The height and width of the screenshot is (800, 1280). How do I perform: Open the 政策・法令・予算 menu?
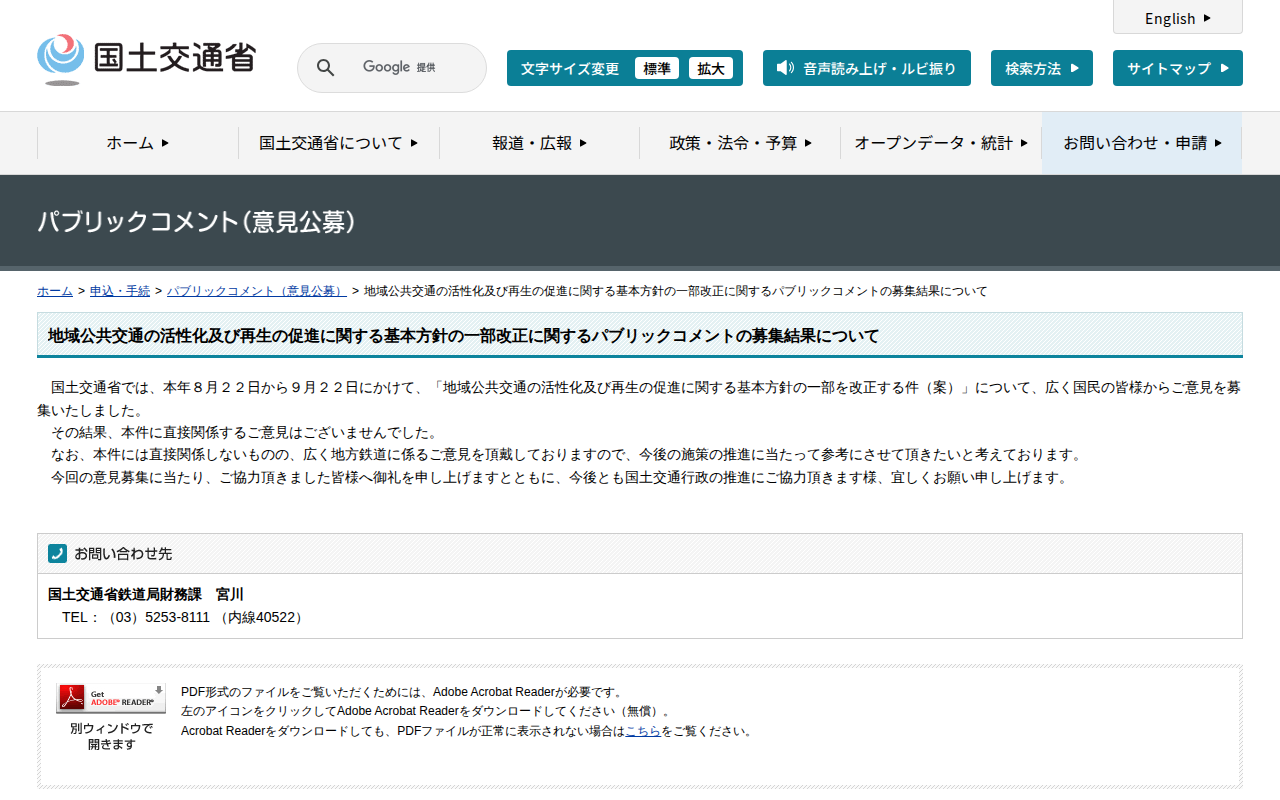click(740, 143)
